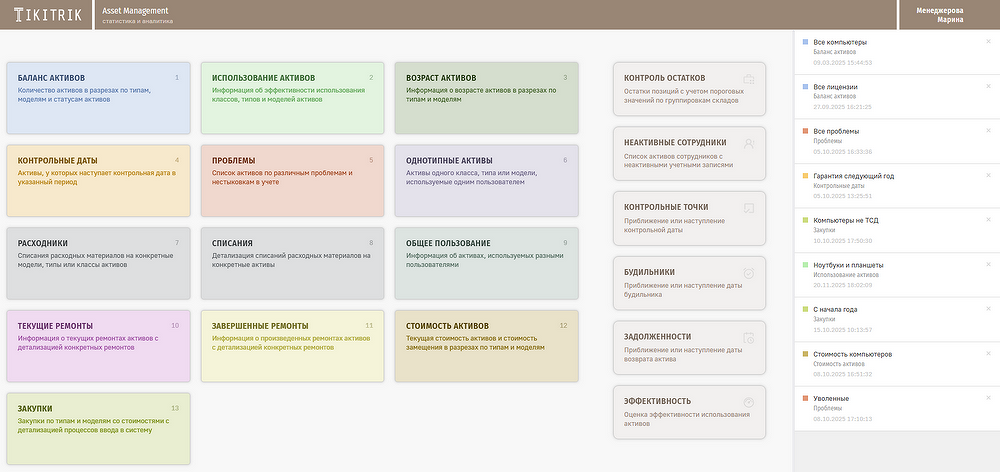
Task: Open the Текущие ремонты tile
Action: tap(97, 346)
